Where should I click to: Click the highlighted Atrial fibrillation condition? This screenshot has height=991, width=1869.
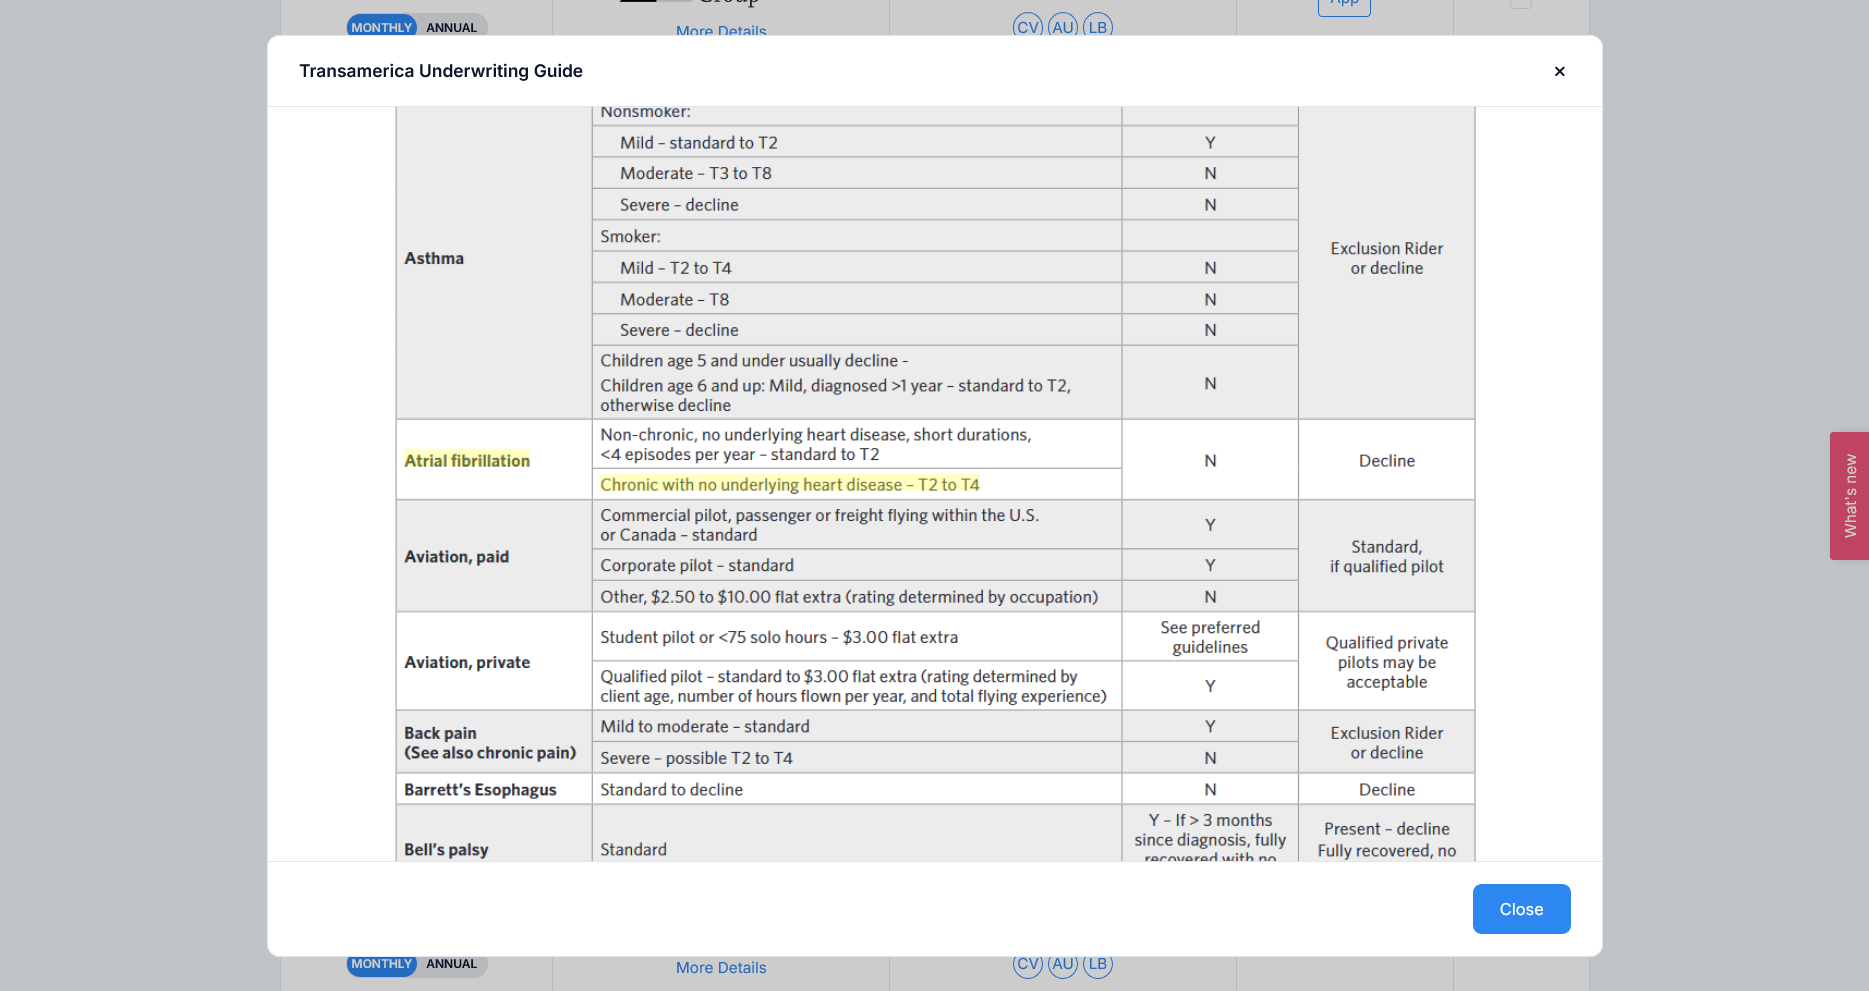pyautogui.click(x=467, y=460)
